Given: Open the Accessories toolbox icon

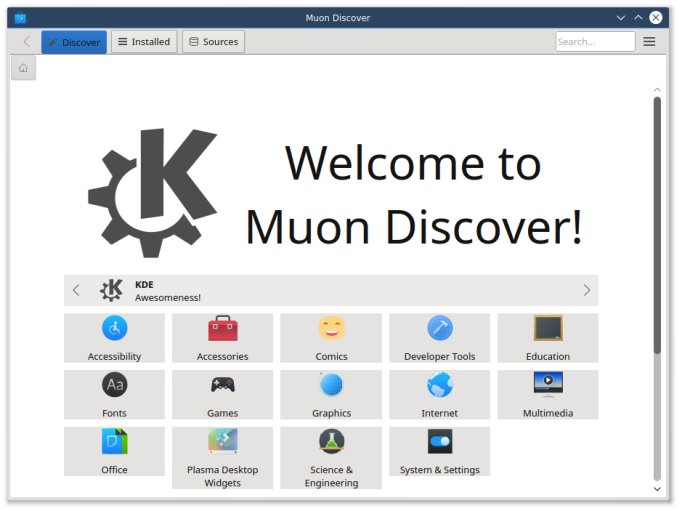Looking at the screenshot, I should click(222, 328).
